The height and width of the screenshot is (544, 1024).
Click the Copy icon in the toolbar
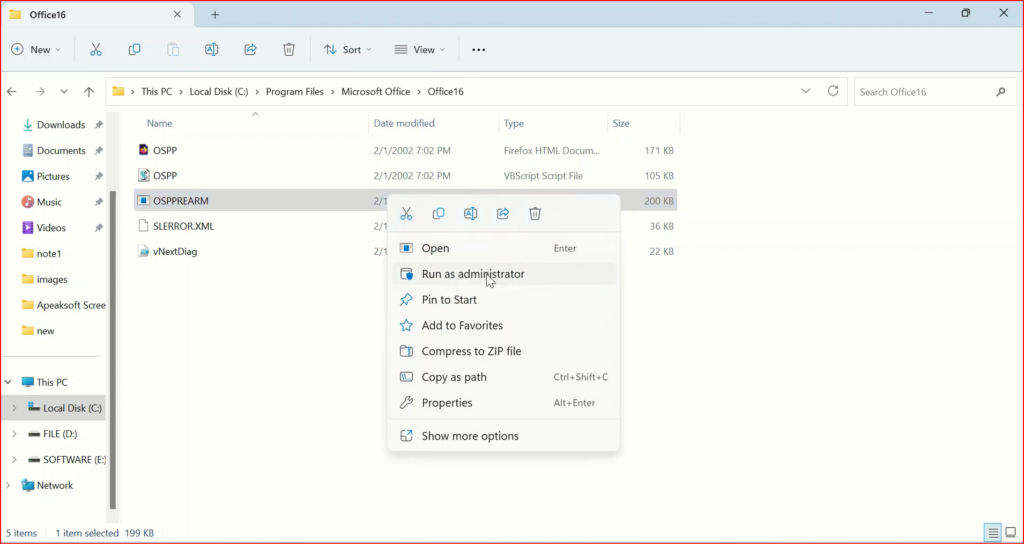135,50
